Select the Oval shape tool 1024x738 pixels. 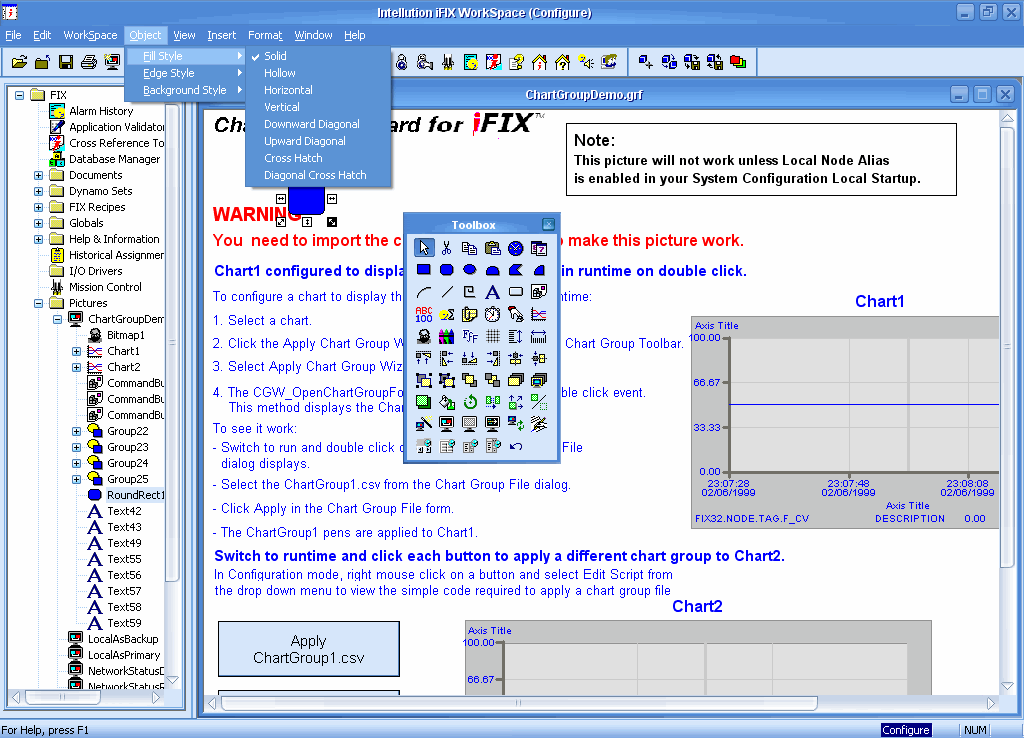[470, 269]
